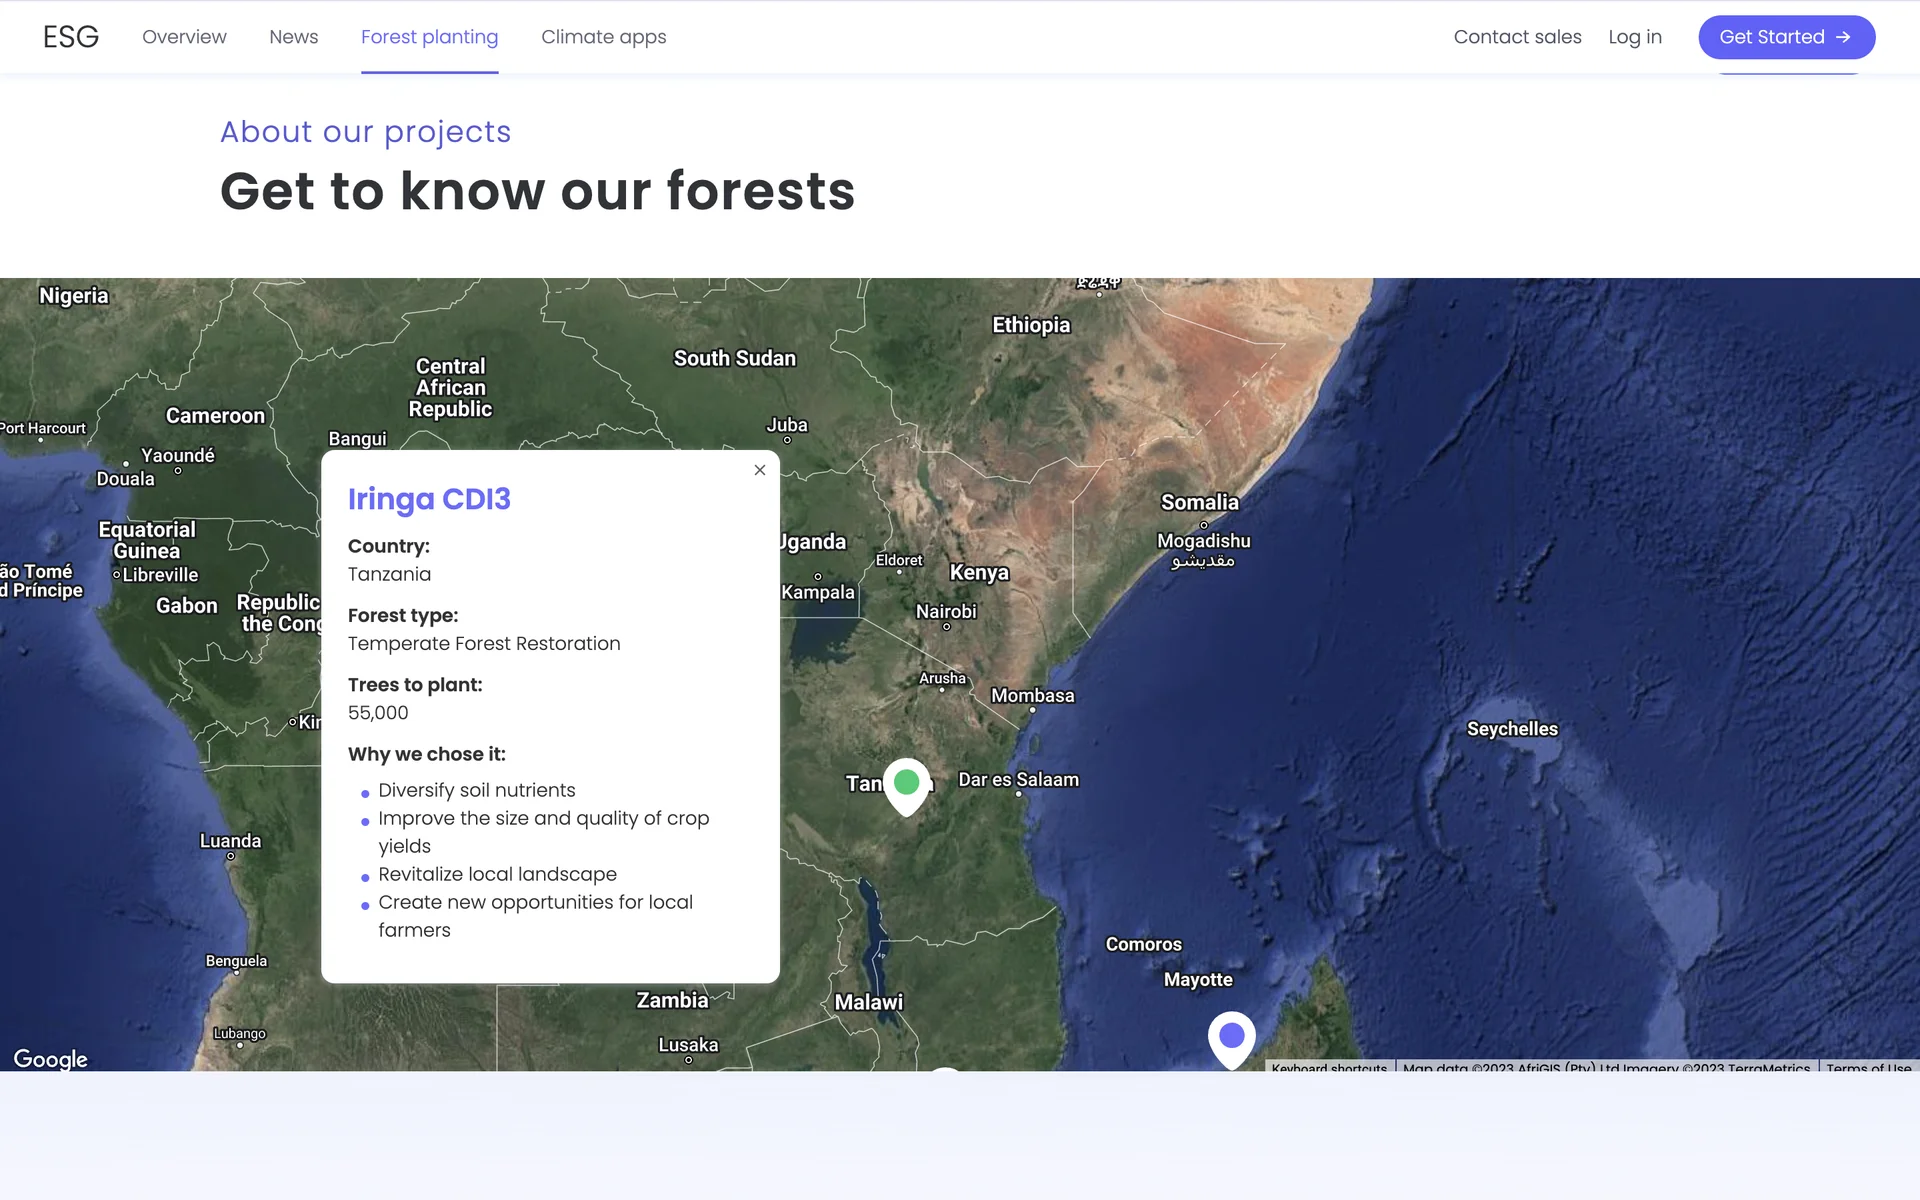
Task: Click the Seychelles label on the map
Action: click(x=1511, y=729)
